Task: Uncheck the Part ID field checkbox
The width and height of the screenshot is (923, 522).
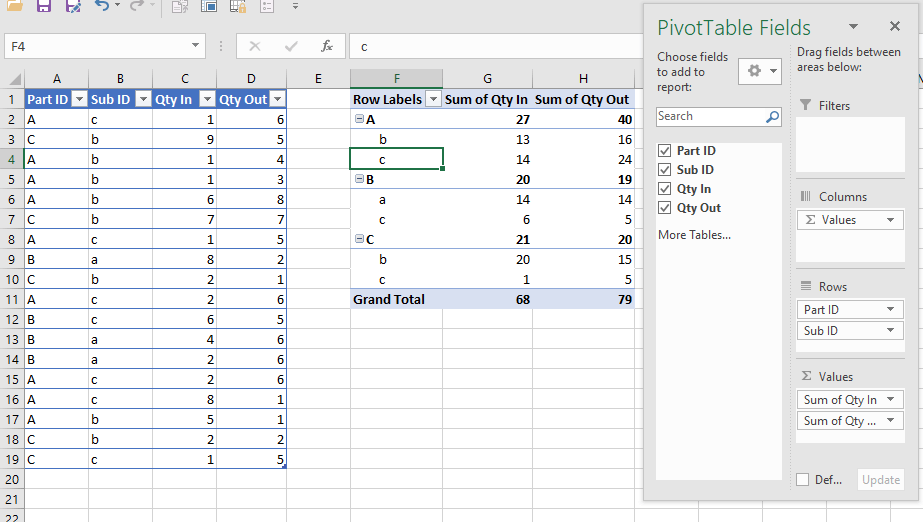Action: pos(665,151)
